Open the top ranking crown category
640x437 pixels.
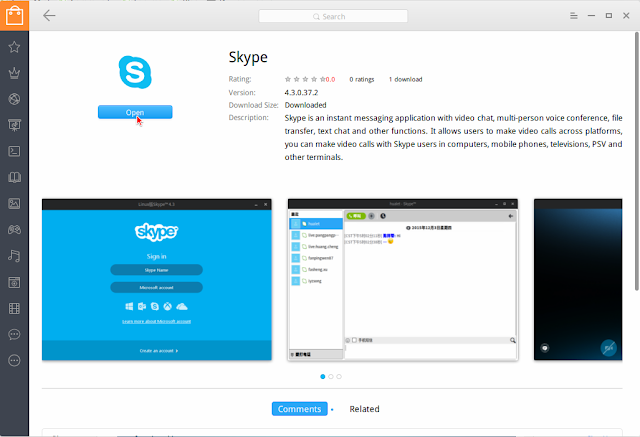pos(14,73)
